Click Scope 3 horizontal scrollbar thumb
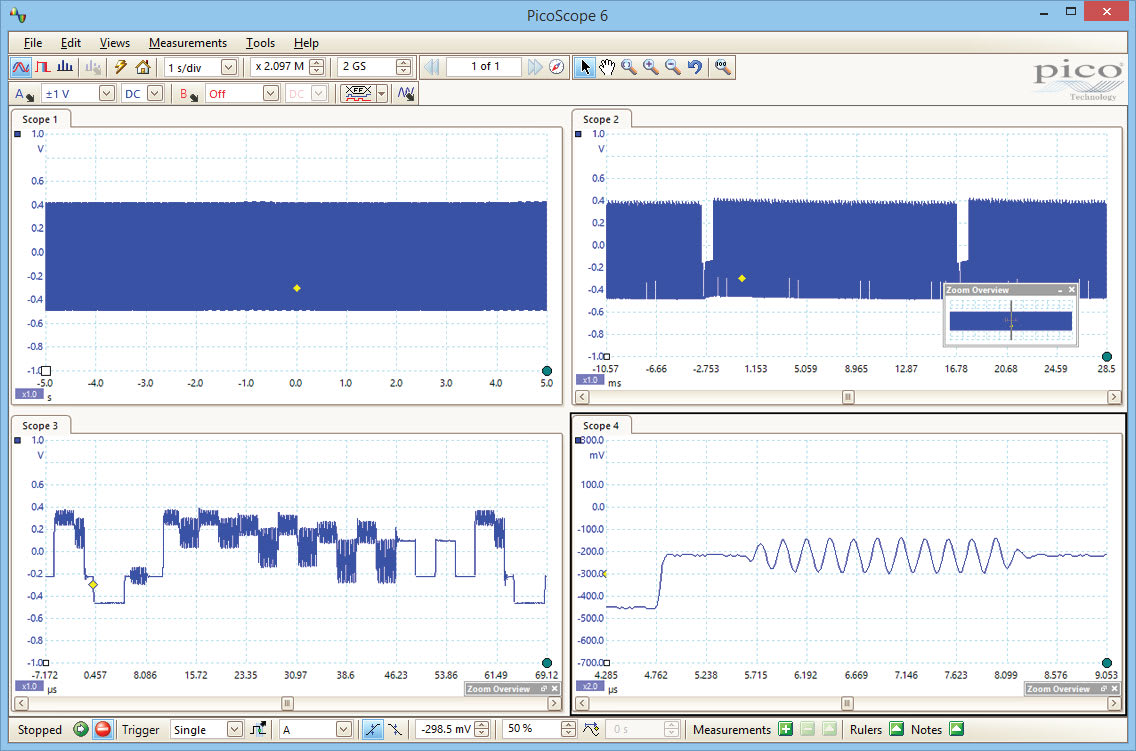 point(287,703)
